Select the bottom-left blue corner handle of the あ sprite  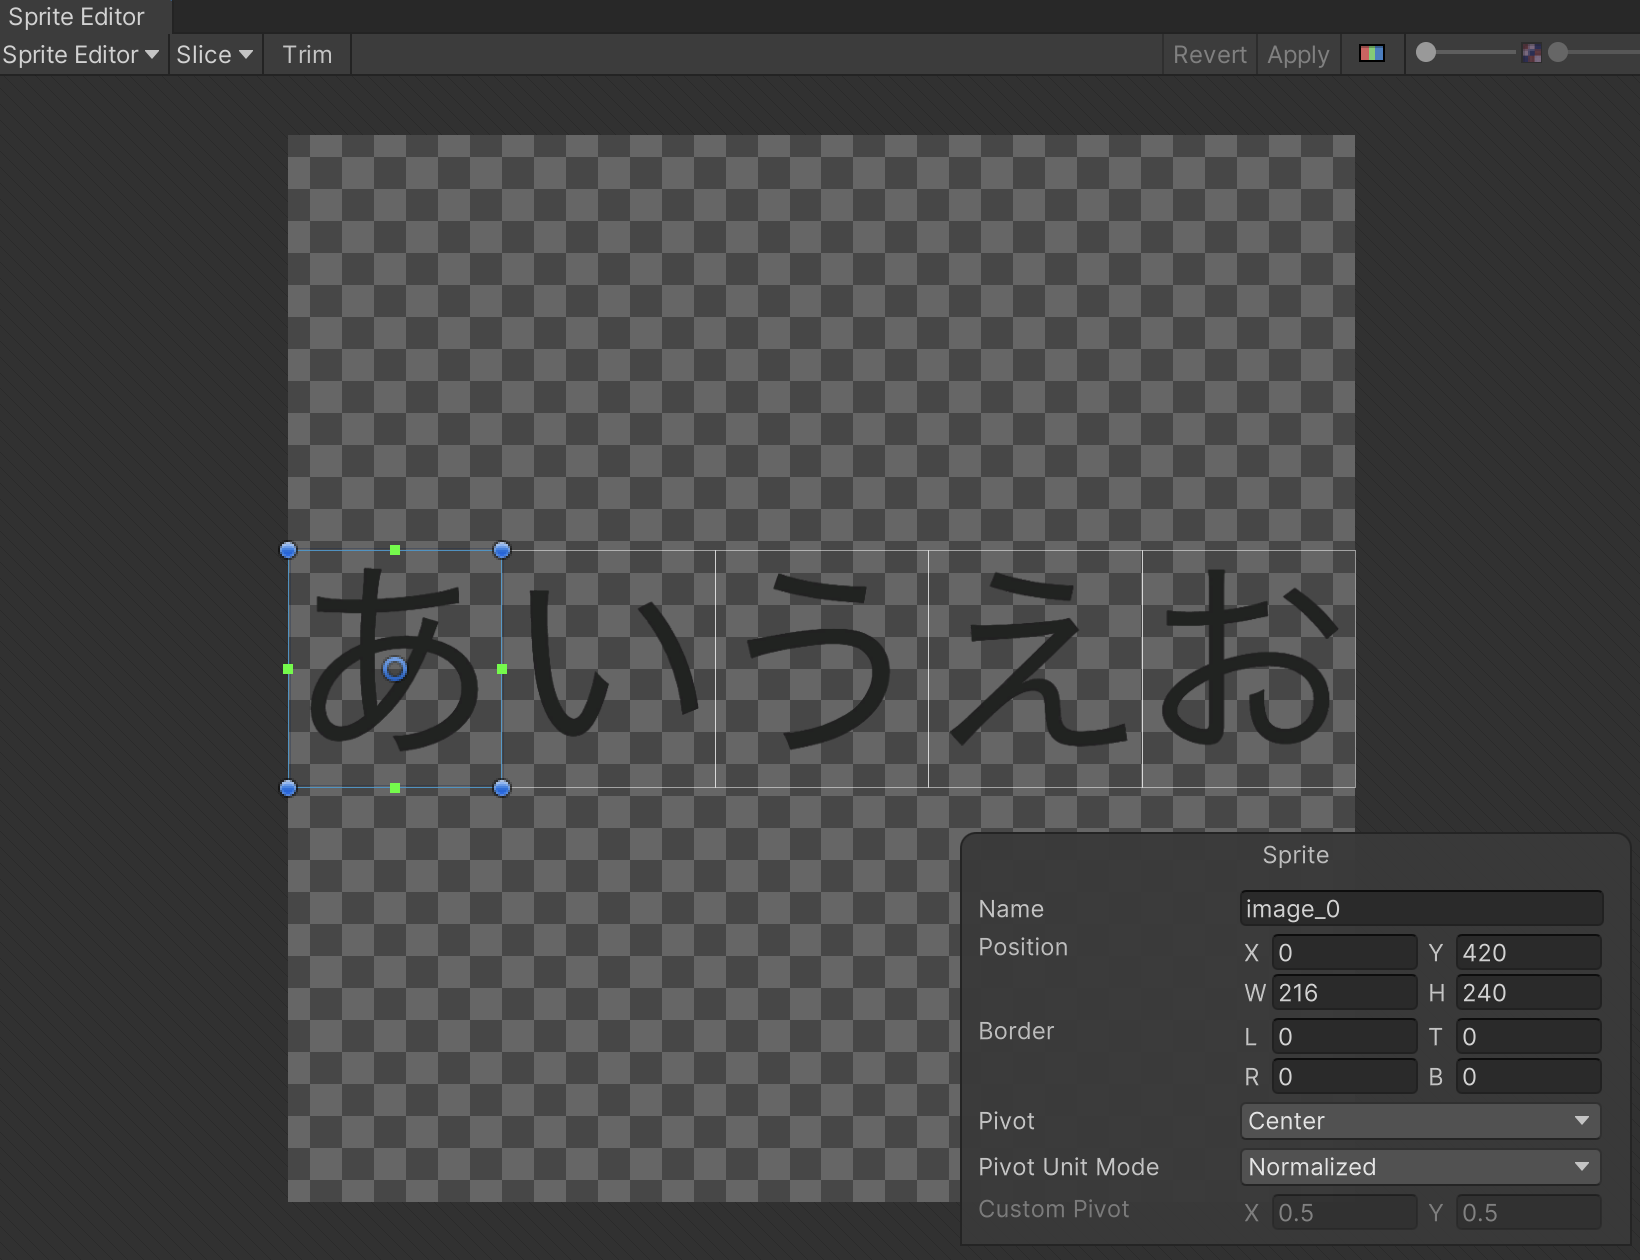click(288, 788)
